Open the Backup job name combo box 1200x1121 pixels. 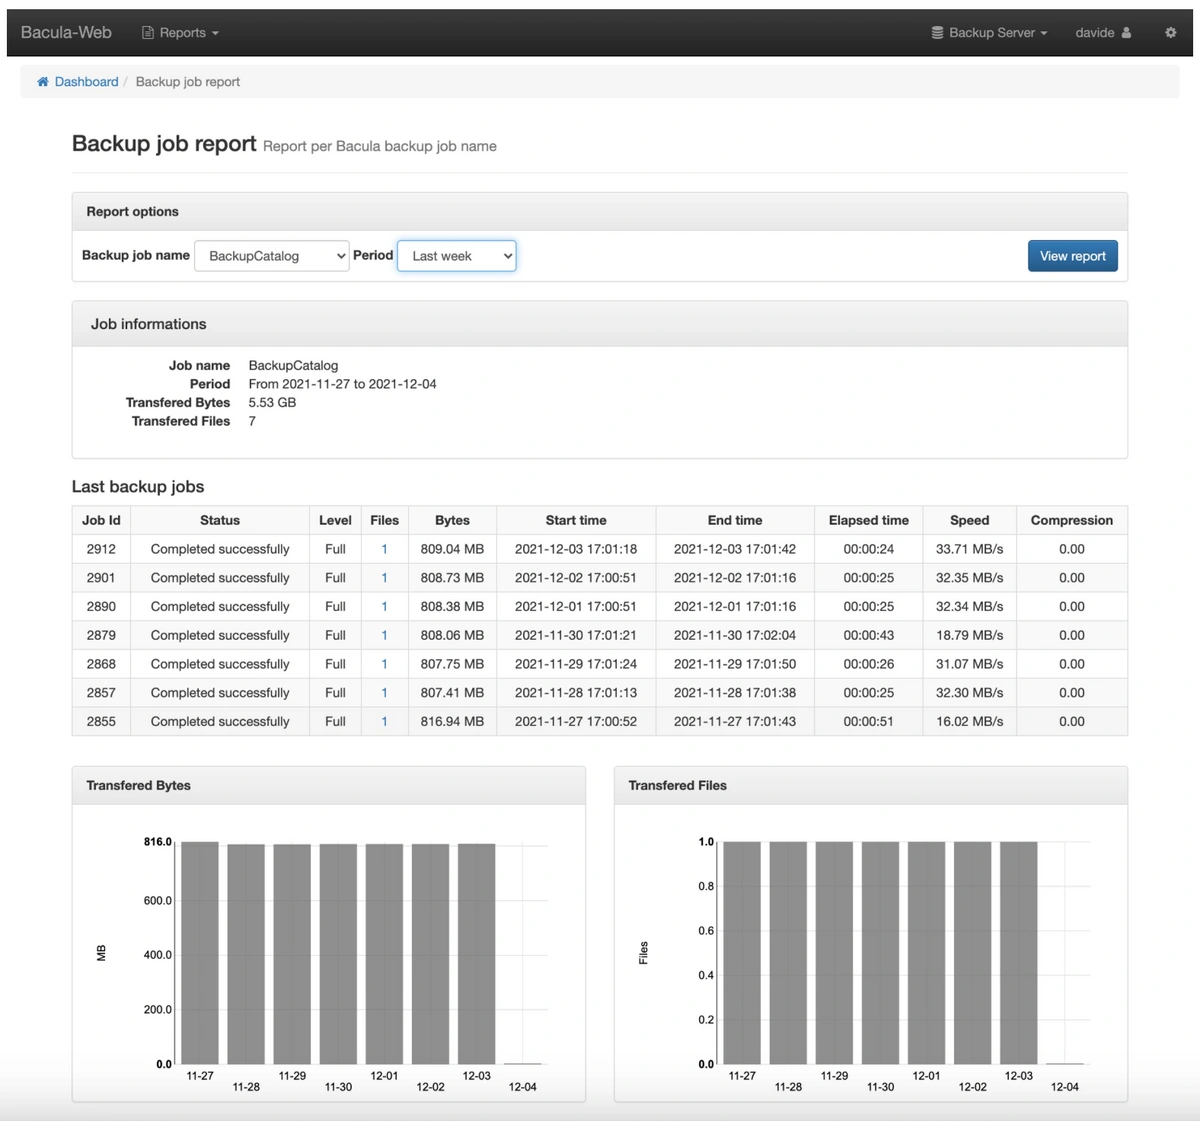click(x=272, y=256)
